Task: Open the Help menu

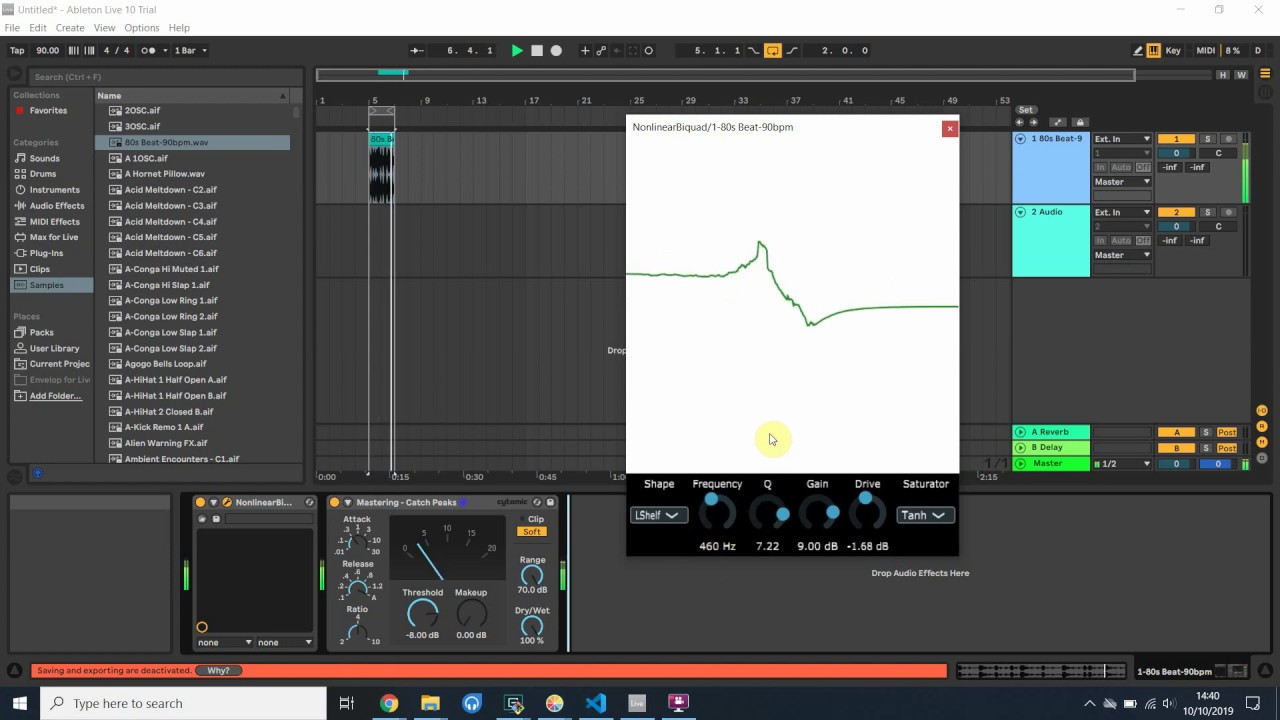Action: click(x=179, y=28)
